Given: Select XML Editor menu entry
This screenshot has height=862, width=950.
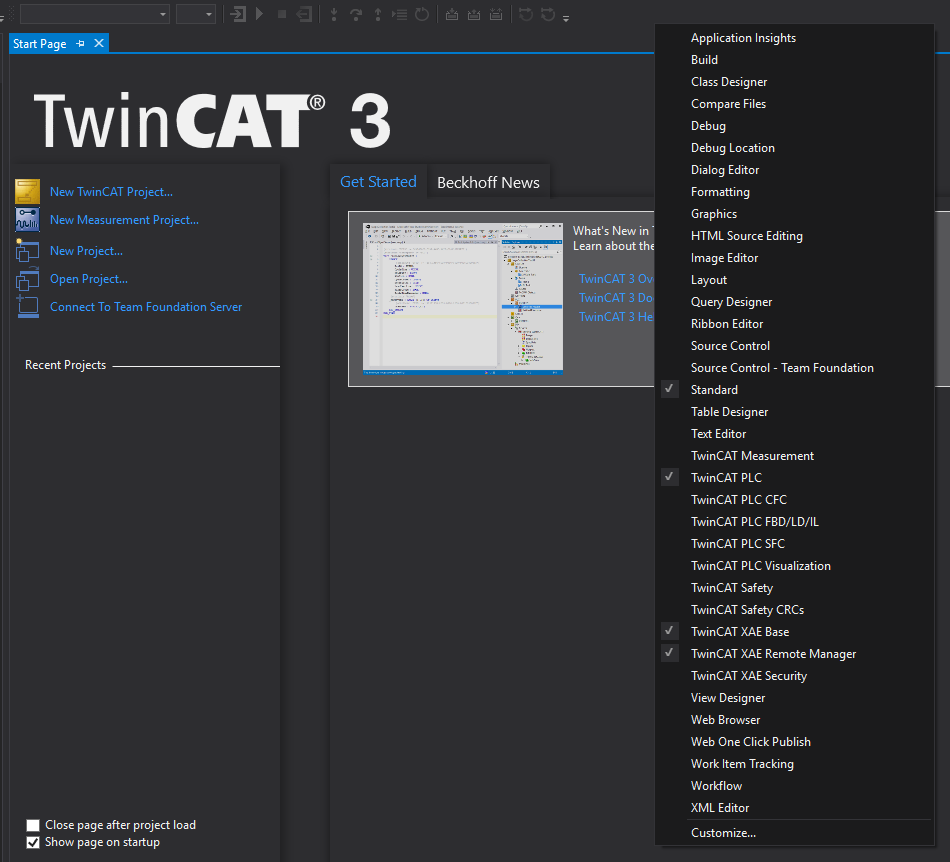Looking at the screenshot, I should click(794, 807).
